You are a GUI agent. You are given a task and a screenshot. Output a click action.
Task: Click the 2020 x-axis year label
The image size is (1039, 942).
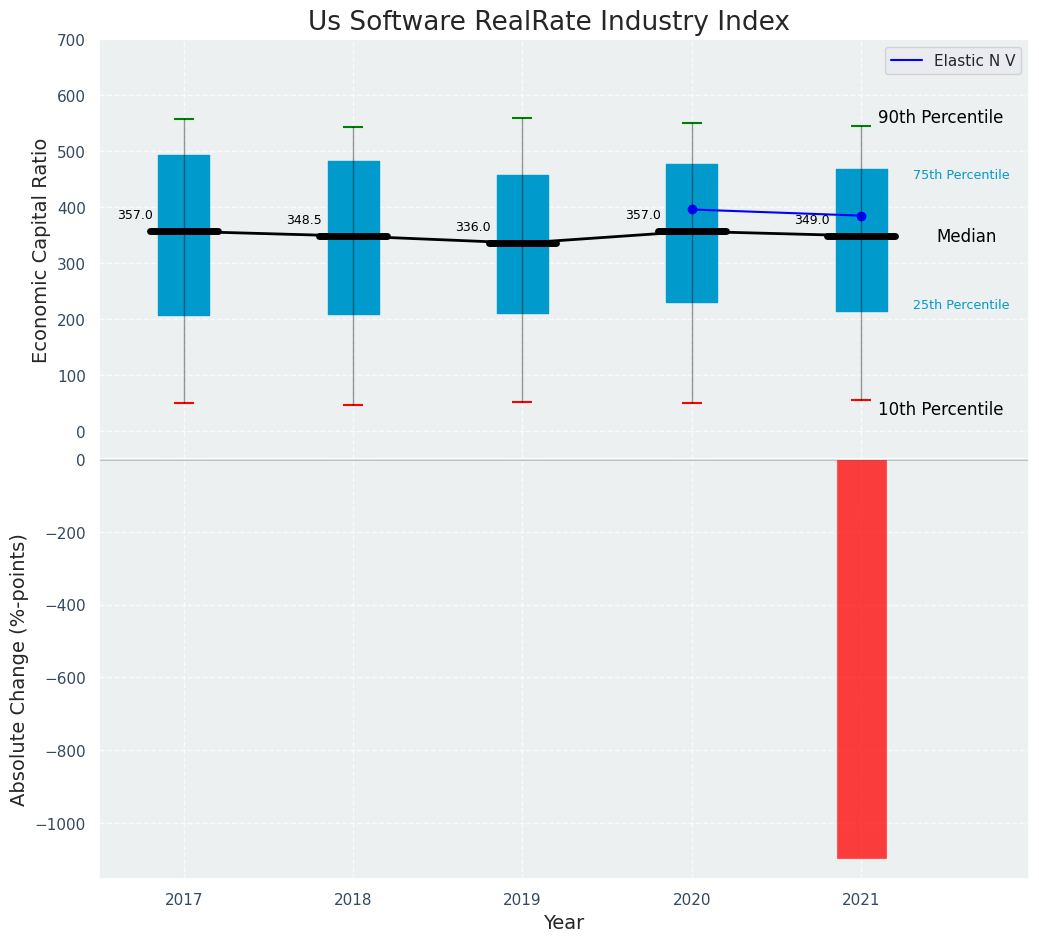(692, 900)
